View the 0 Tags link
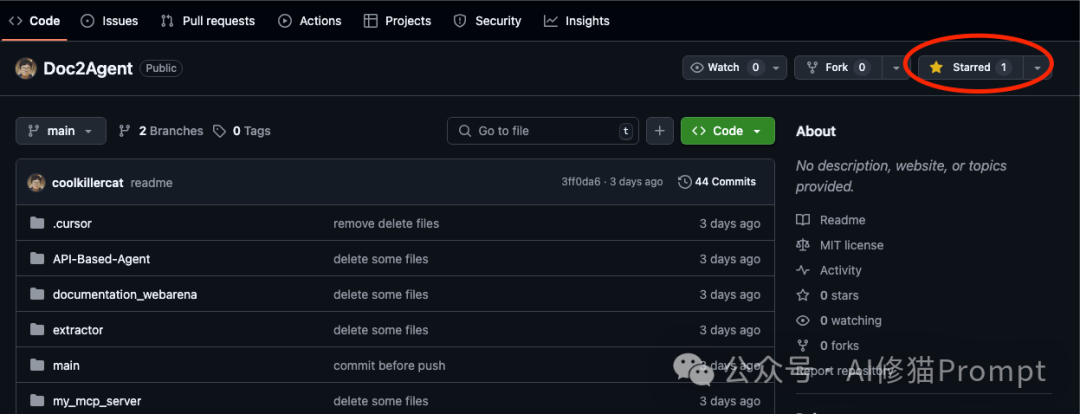This screenshot has width=1080, height=414. click(x=242, y=131)
